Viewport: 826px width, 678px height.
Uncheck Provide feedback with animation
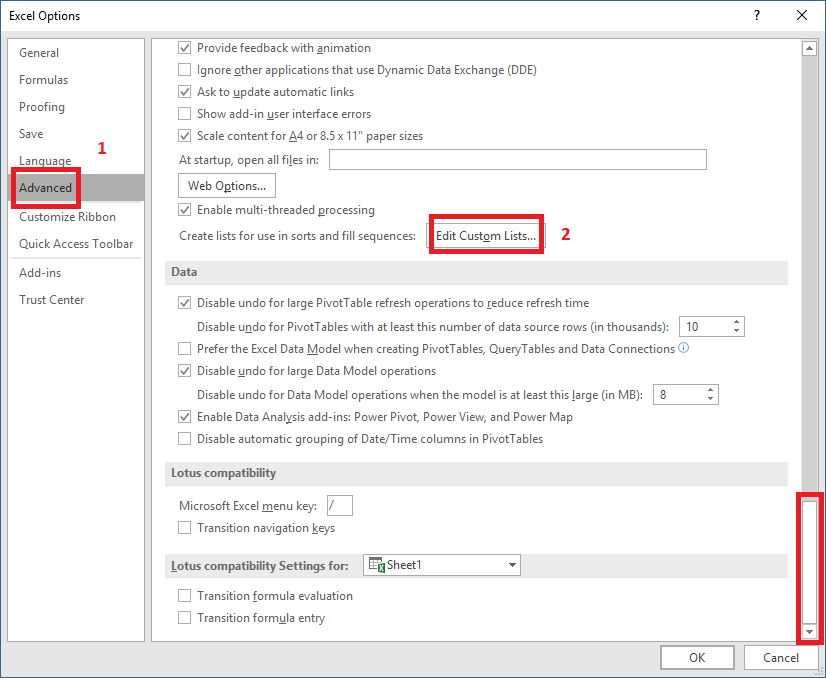pyautogui.click(x=184, y=48)
